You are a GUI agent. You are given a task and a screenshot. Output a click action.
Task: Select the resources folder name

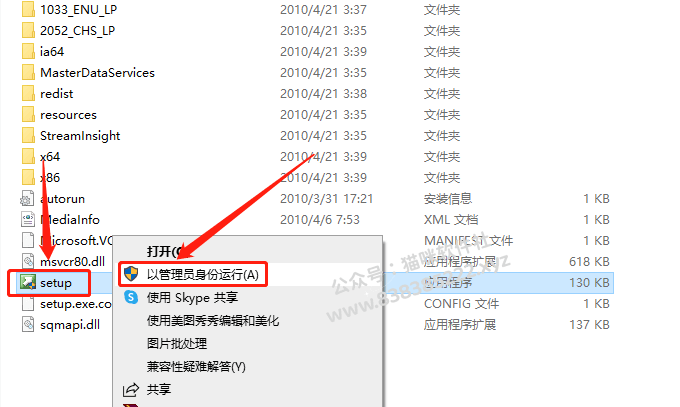point(69,115)
